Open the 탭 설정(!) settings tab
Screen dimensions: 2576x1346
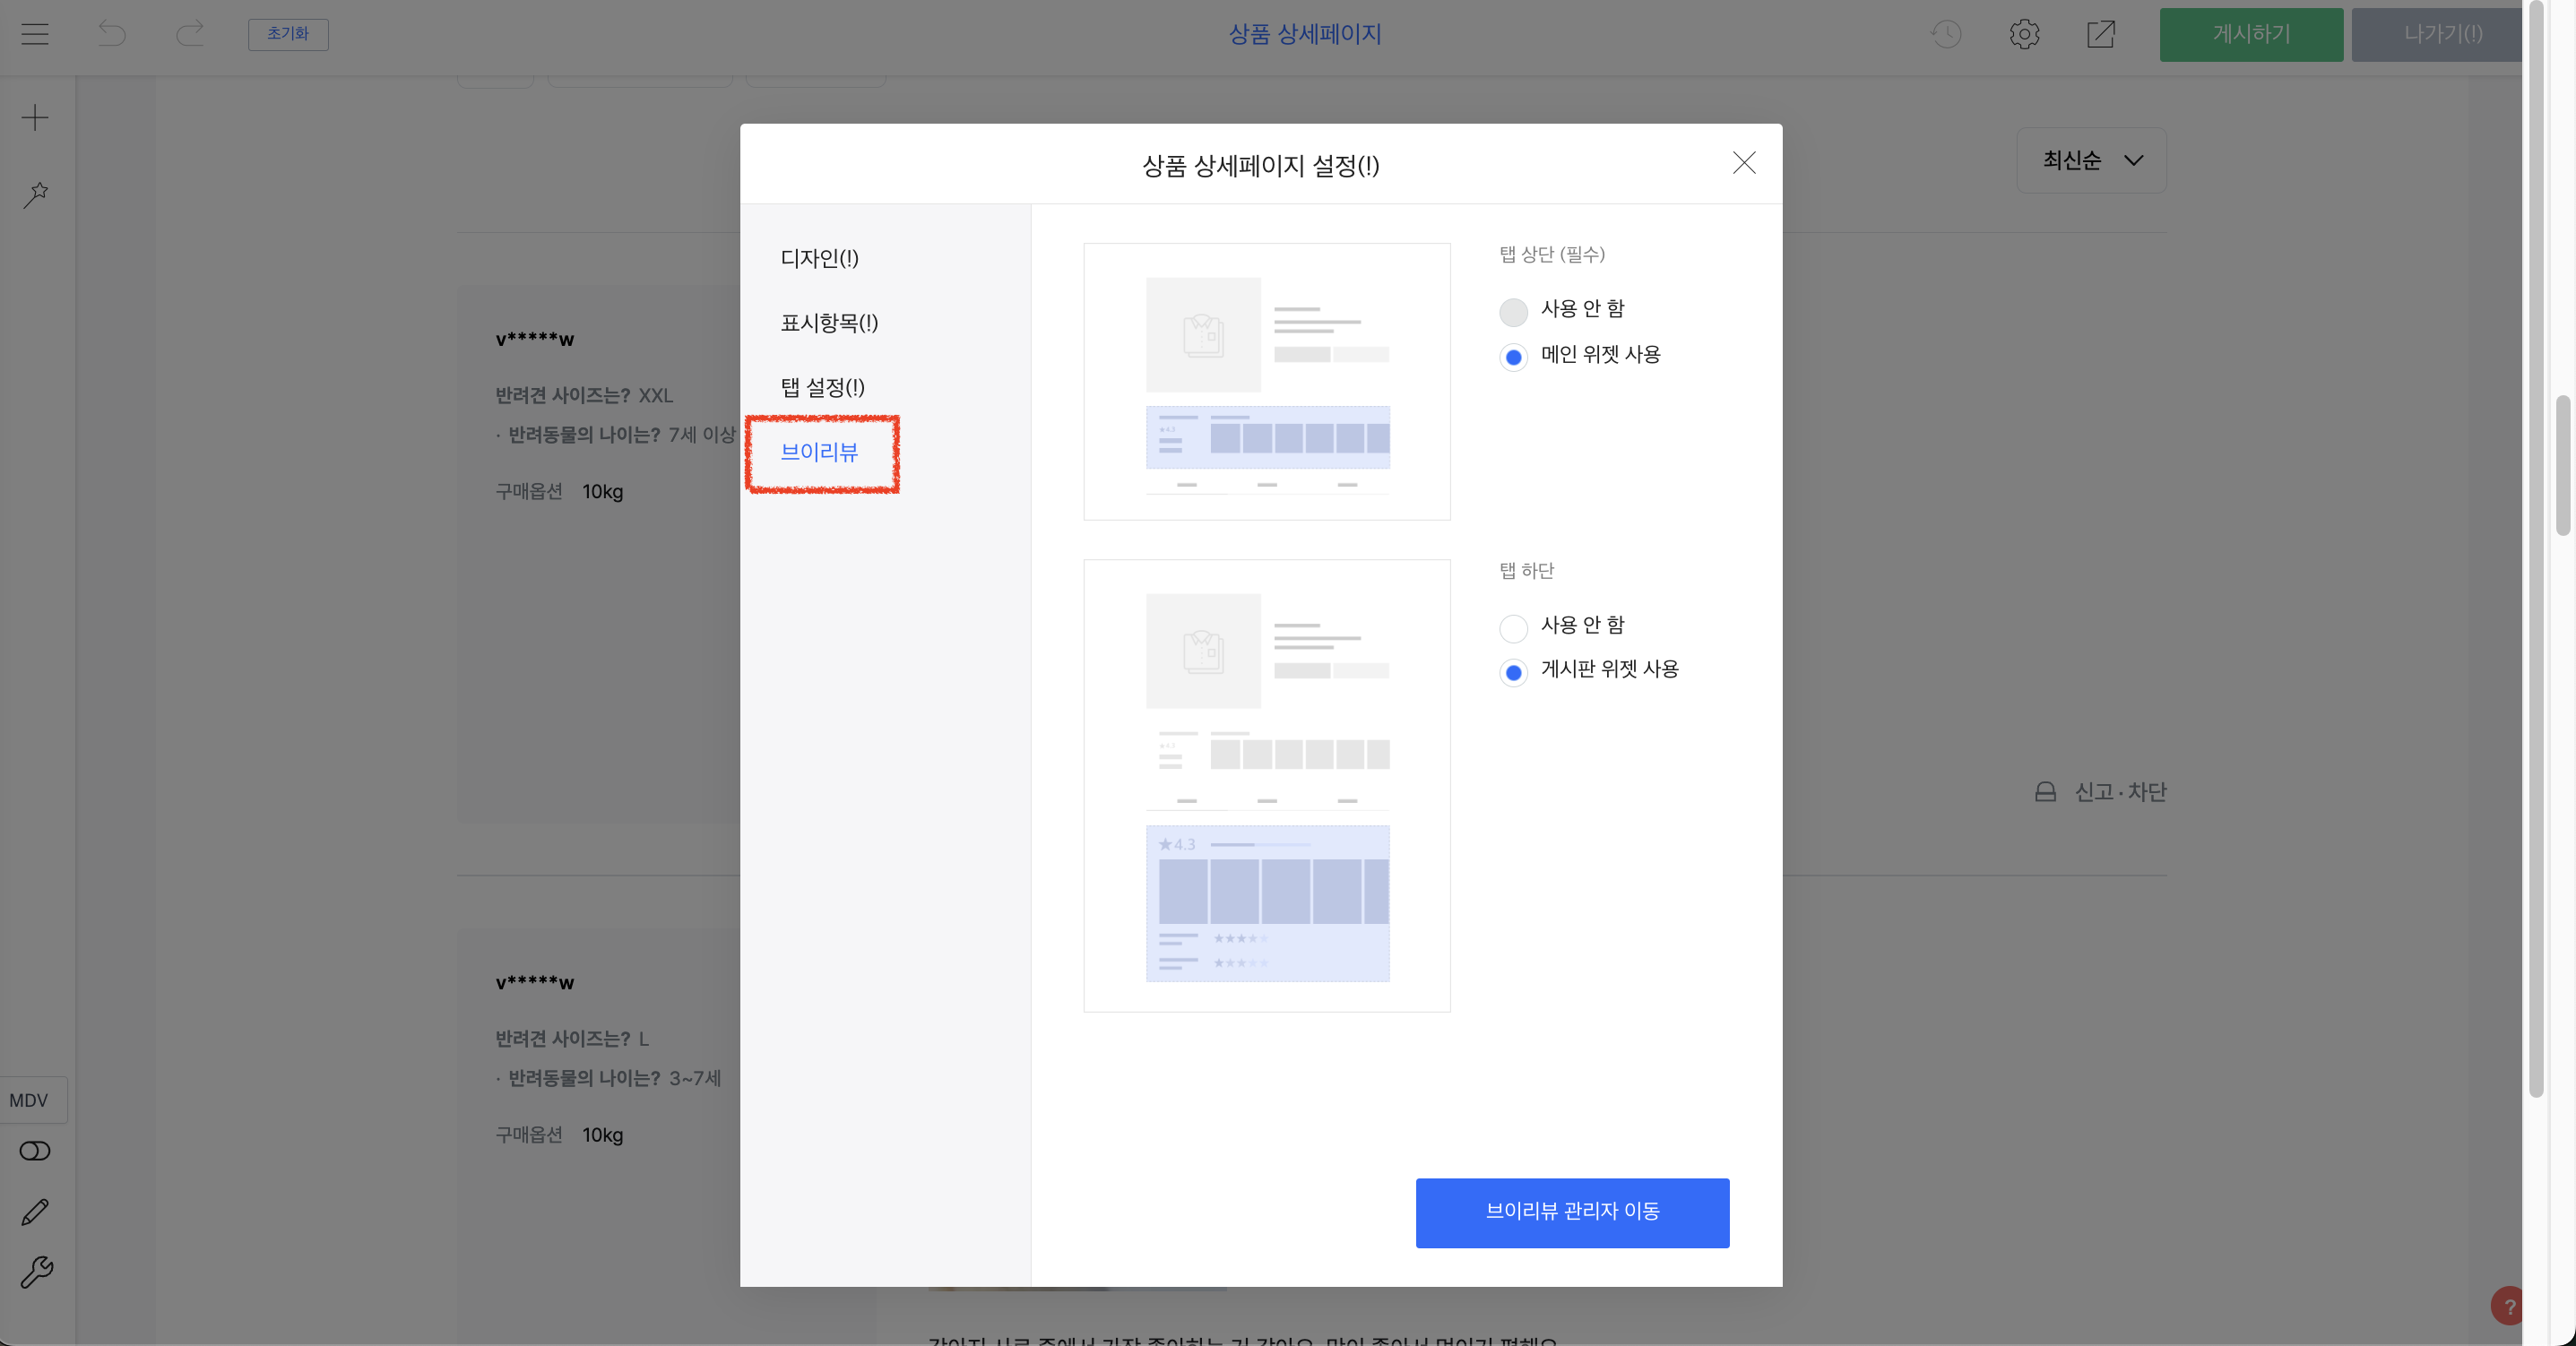822,388
